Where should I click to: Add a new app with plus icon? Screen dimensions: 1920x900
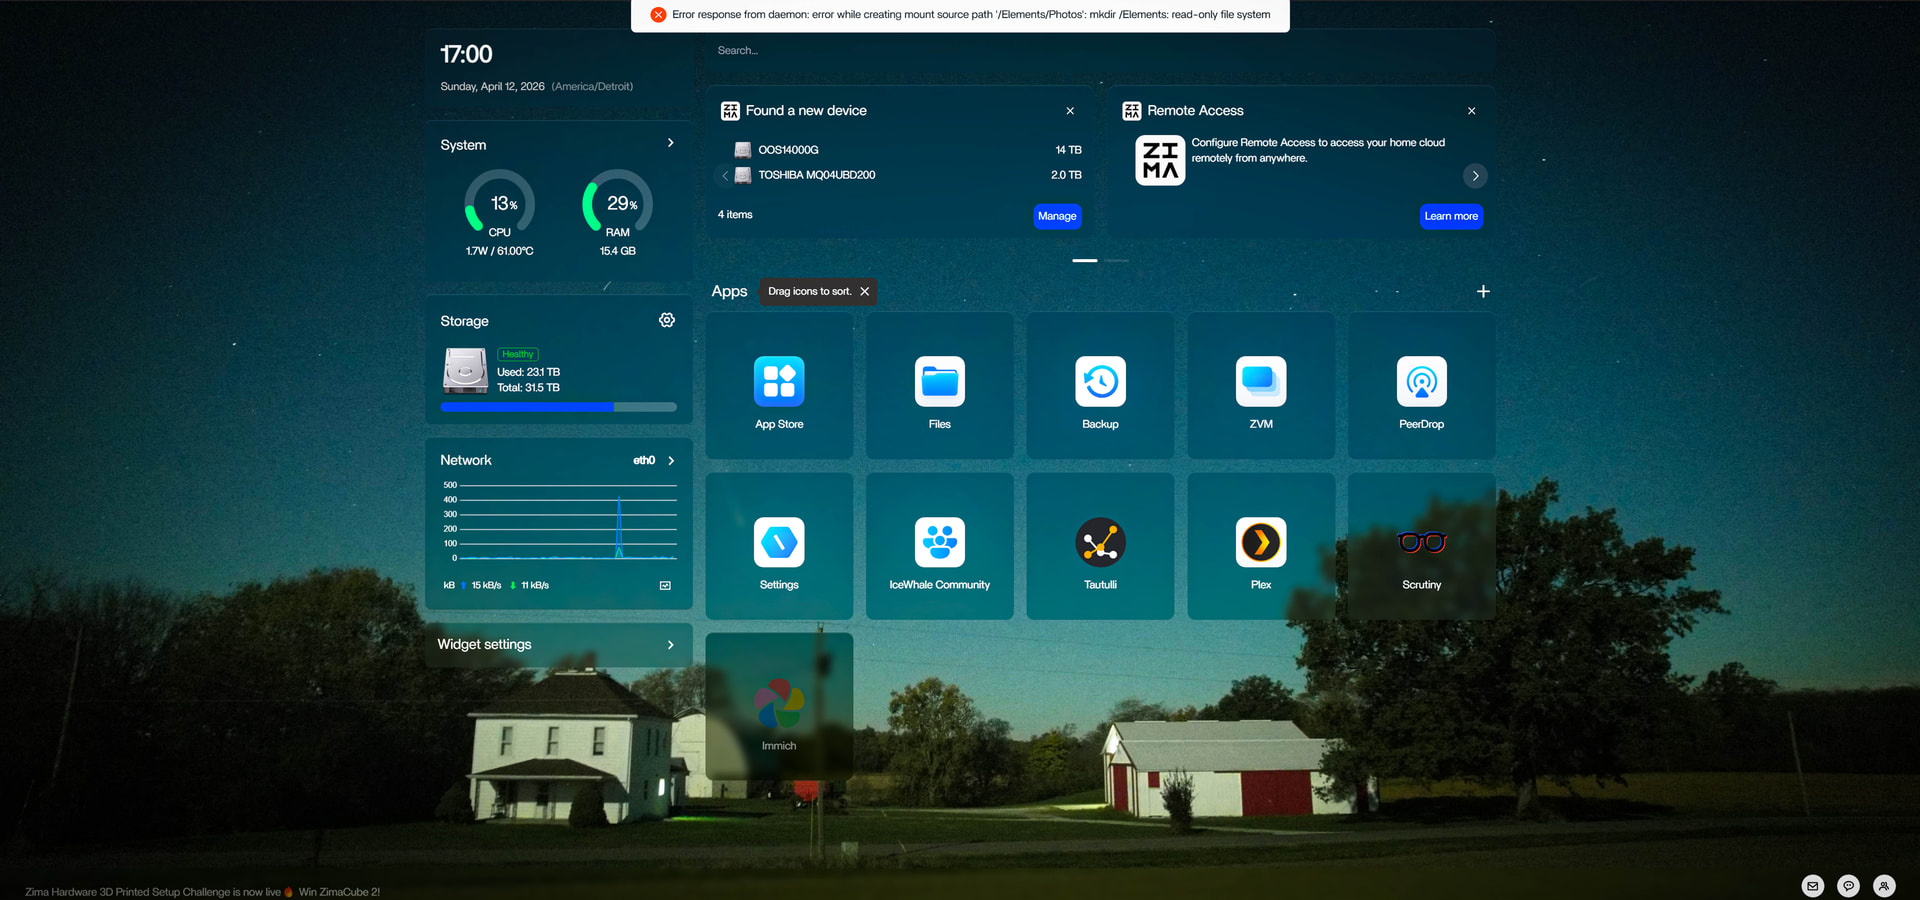coord(1483,292)
